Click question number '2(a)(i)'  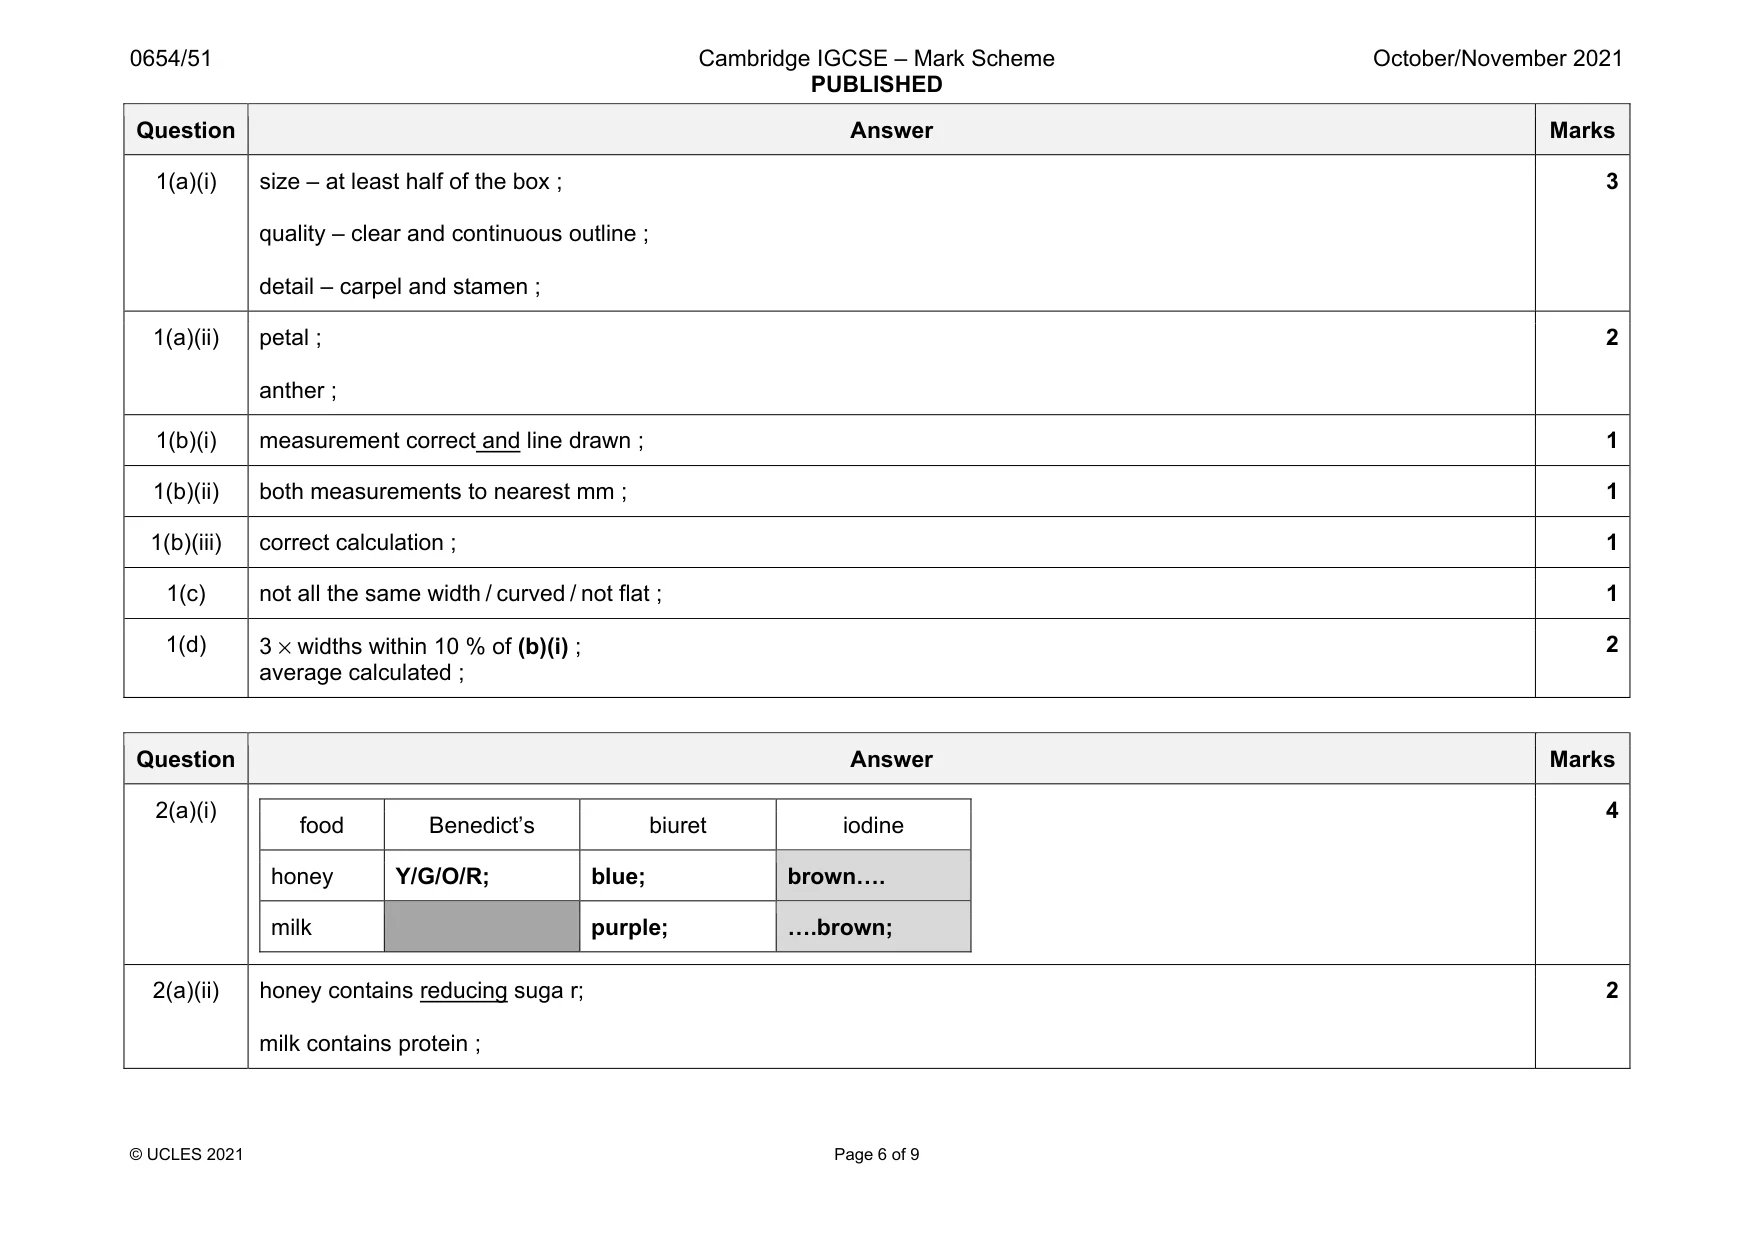click(x=186, y=810)
